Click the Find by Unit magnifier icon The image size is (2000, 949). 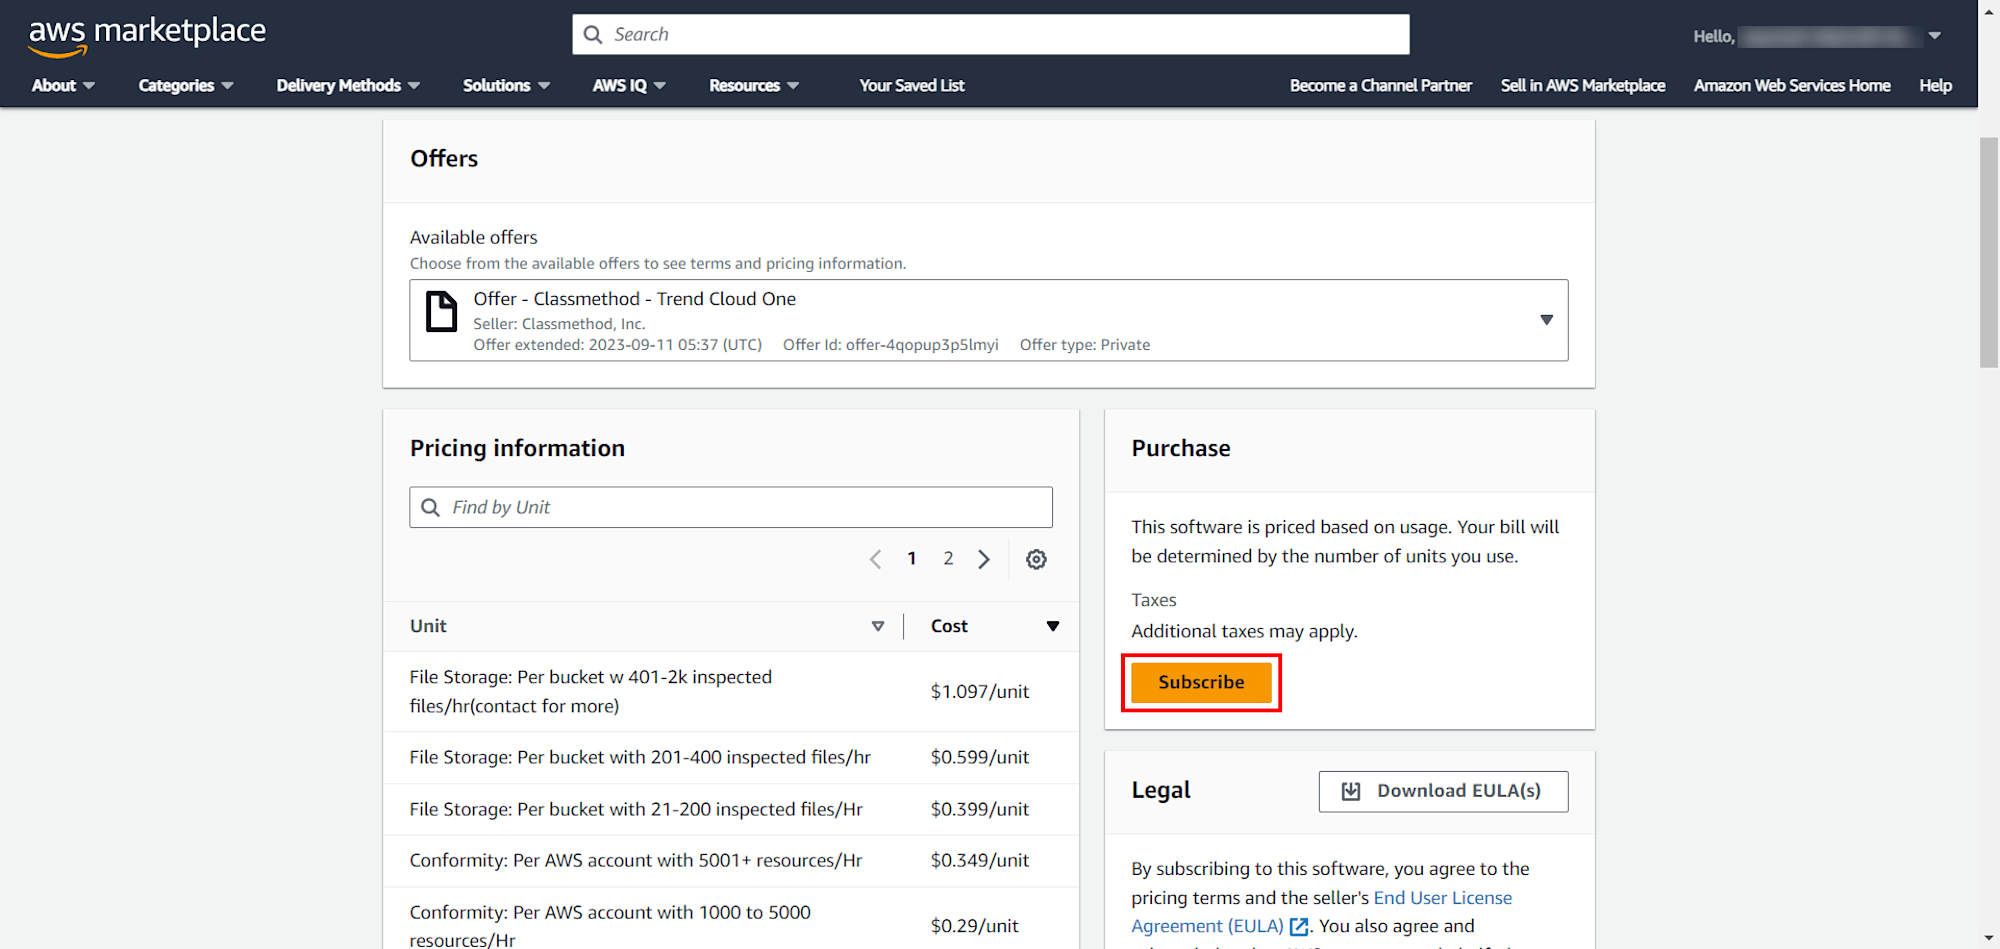tap(430, 507)
